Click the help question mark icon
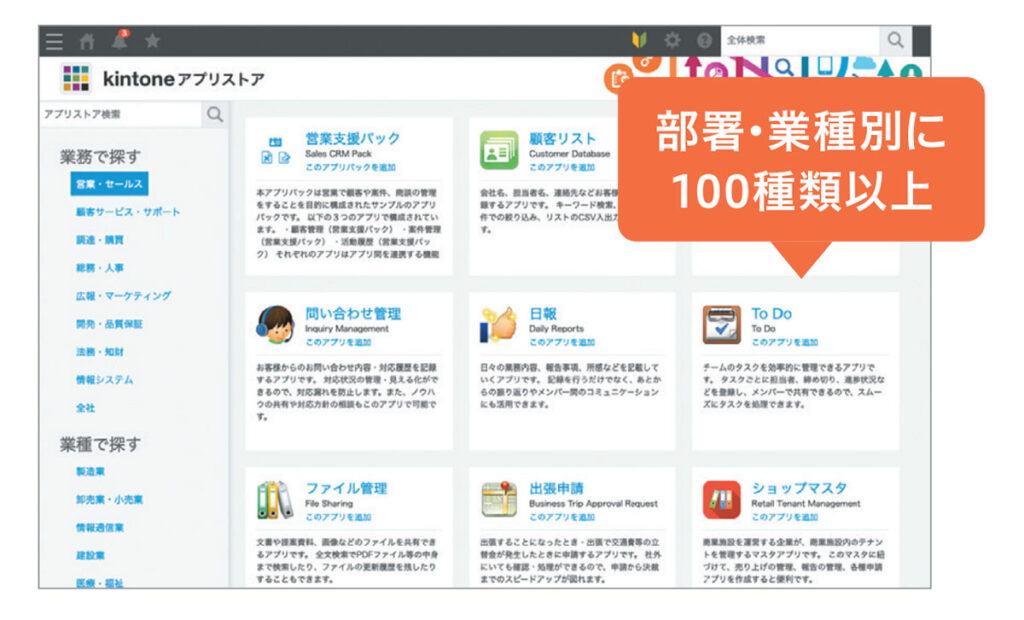1024x620 pixels. pos(704,41)
